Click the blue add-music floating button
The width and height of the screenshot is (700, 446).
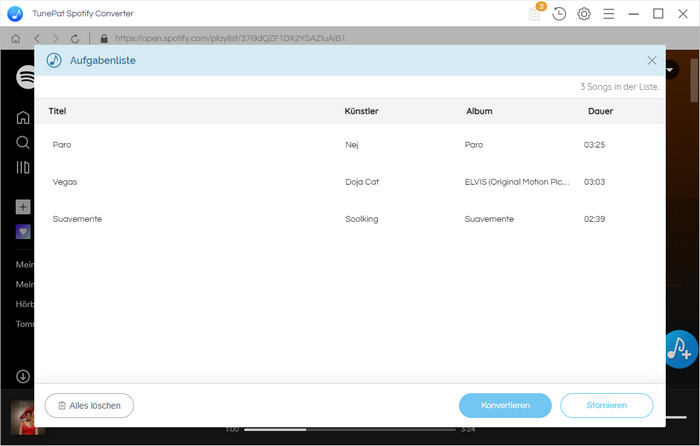tap(682, 349)
